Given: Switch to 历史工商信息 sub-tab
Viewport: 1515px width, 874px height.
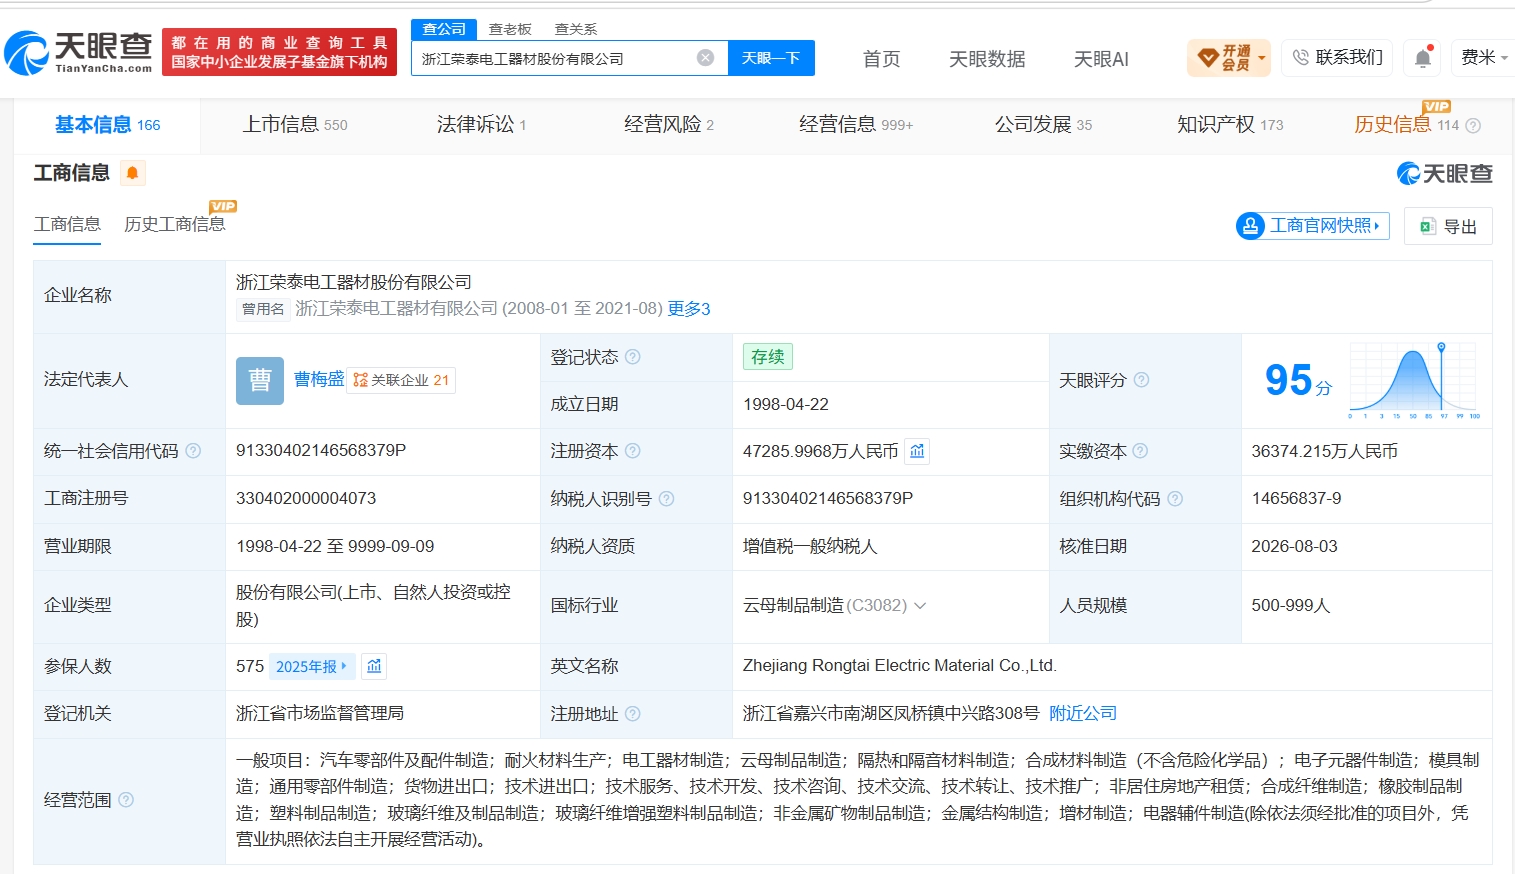Looking at the screenshot, I should coord(175,224).
